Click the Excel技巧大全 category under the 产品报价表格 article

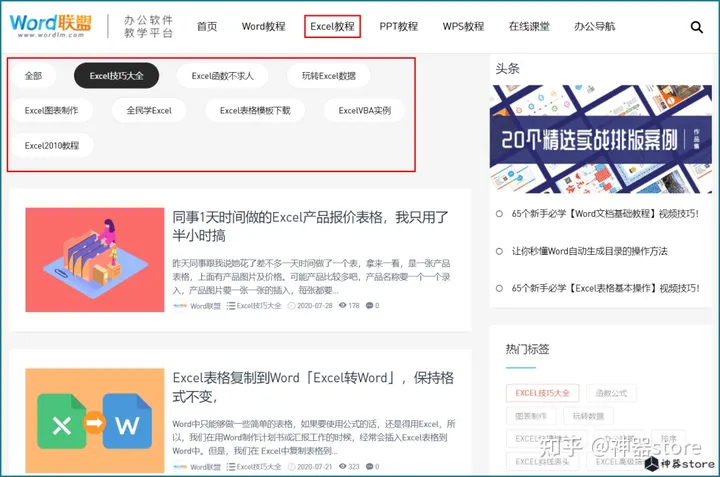[x=259, y=306]
